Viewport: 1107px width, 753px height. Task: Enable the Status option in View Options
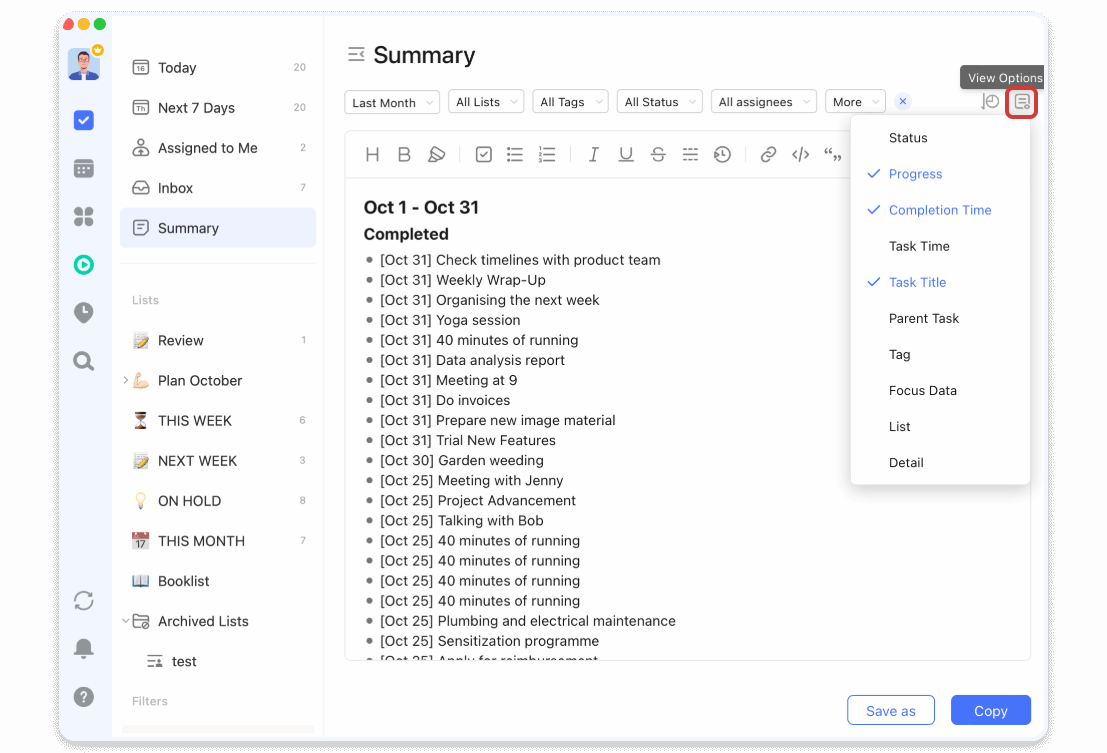908,138
